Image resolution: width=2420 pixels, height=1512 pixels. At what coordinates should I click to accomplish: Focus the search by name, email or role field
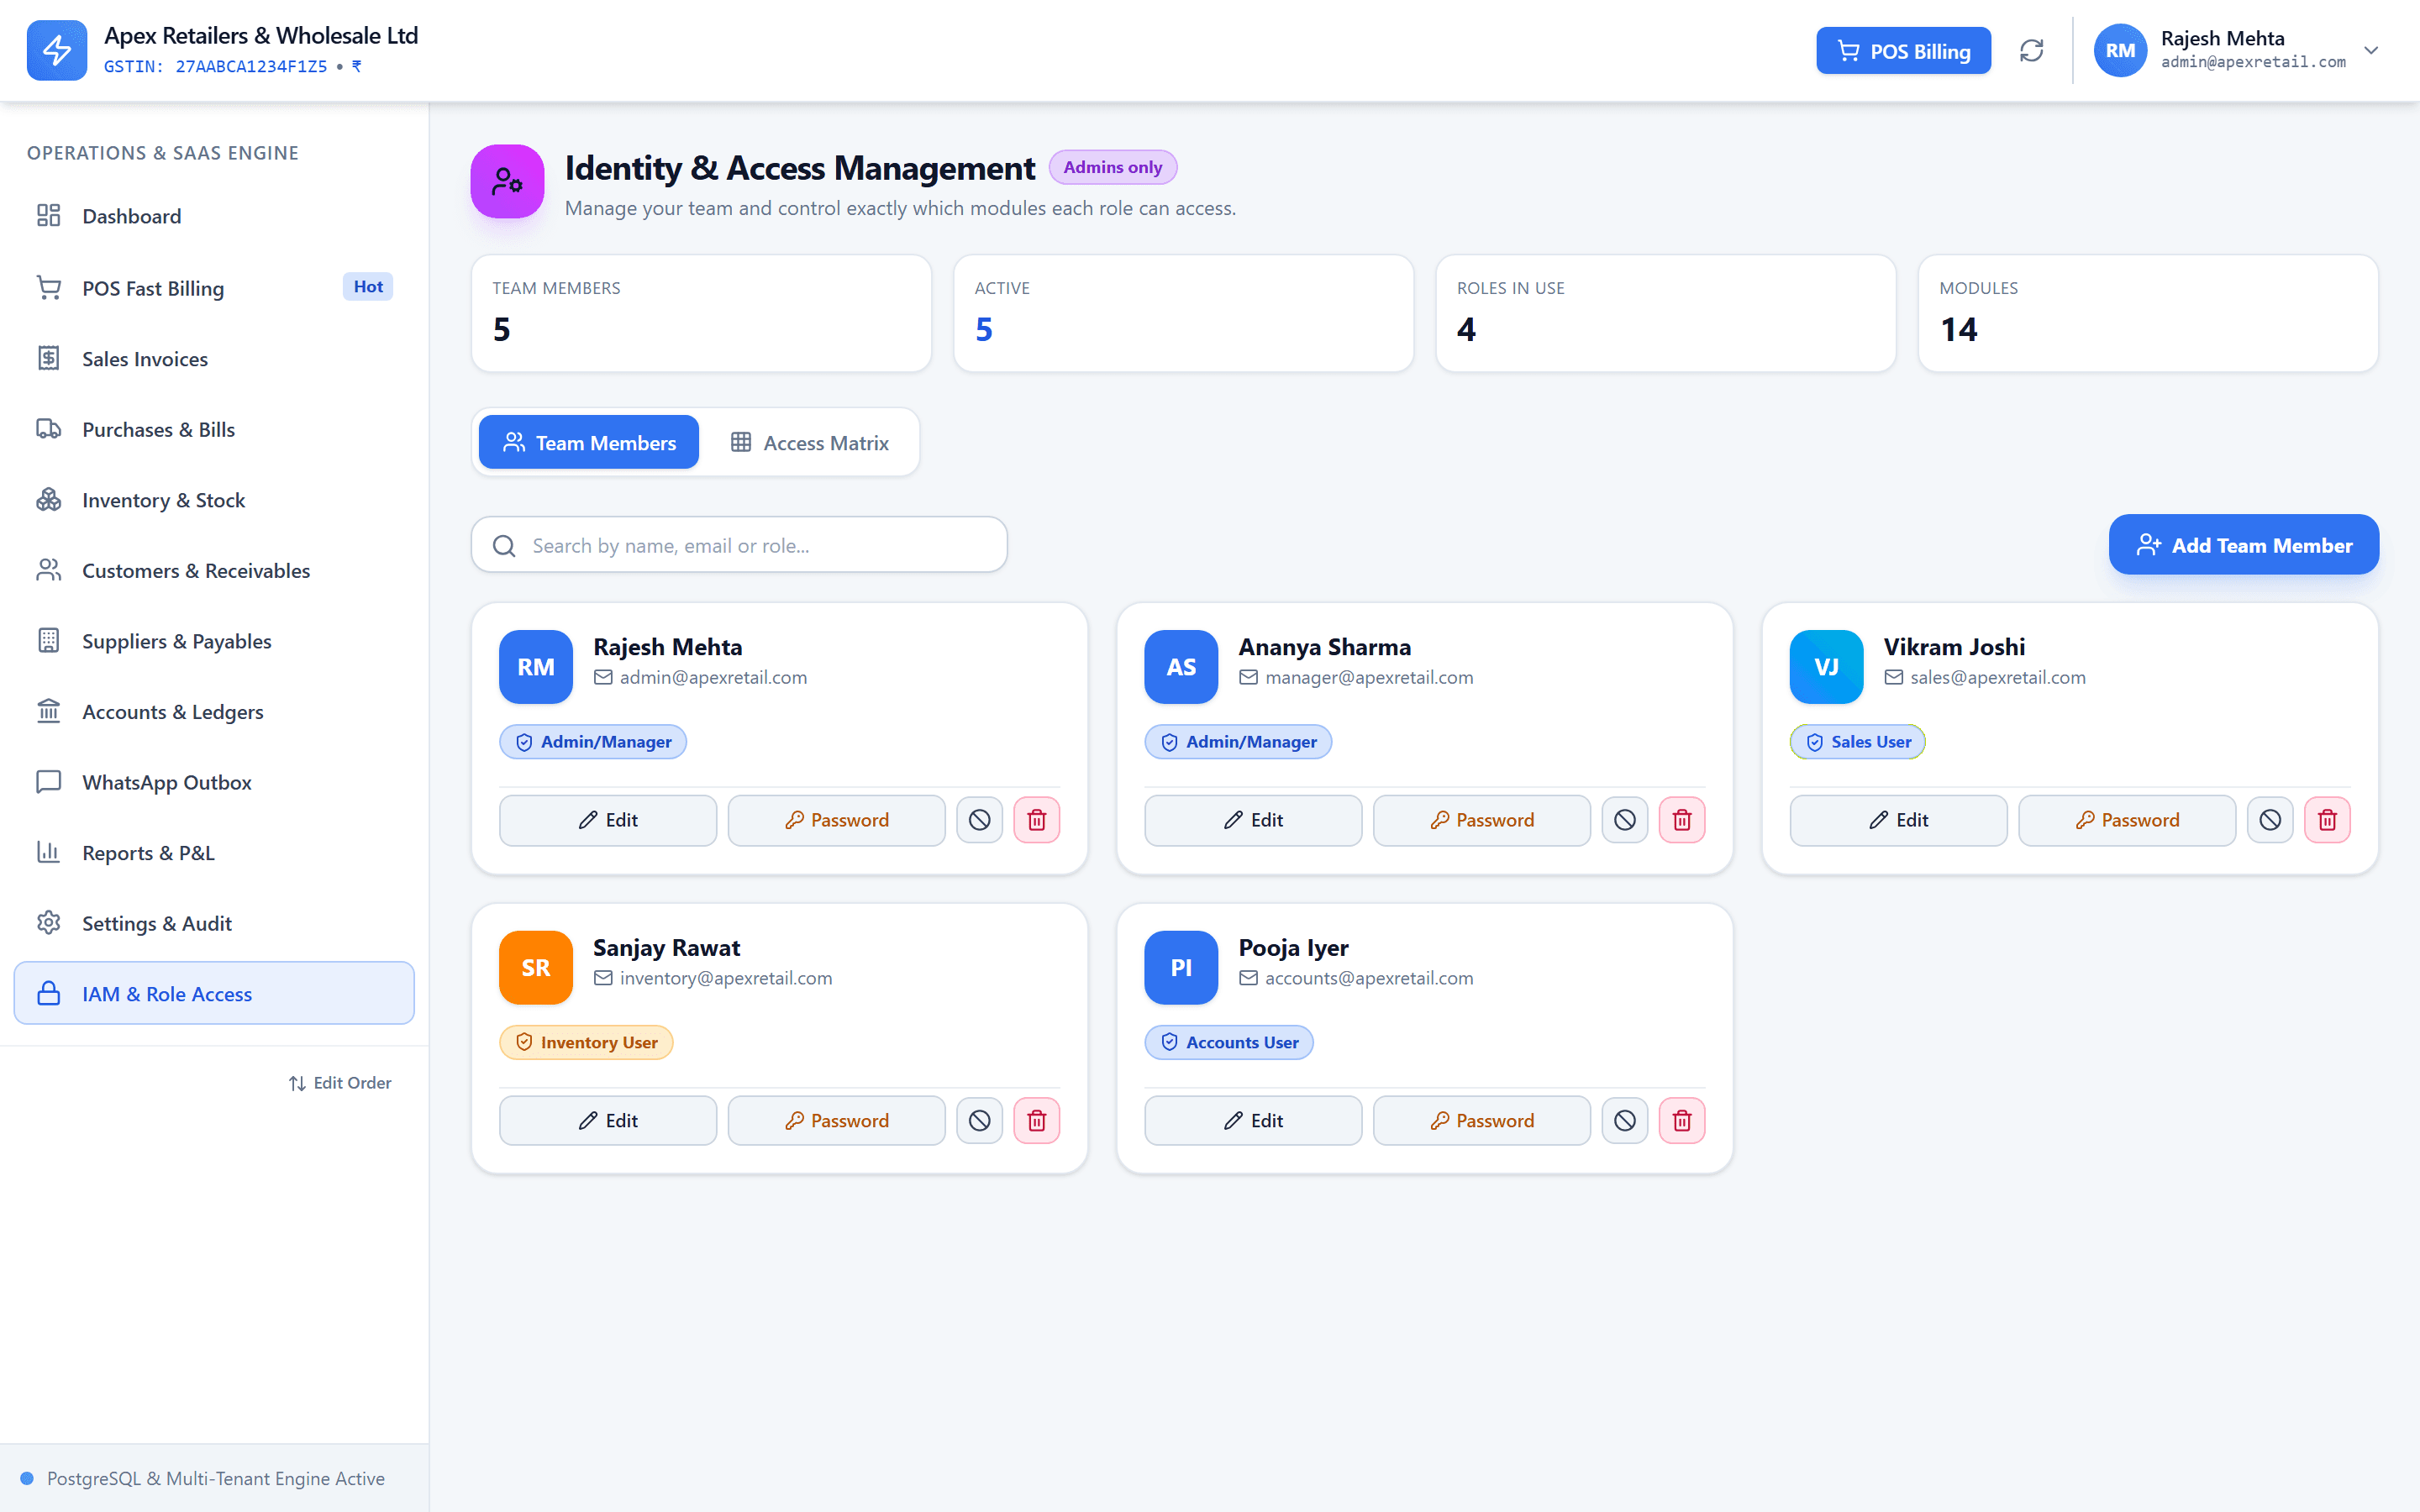(739, 545)
